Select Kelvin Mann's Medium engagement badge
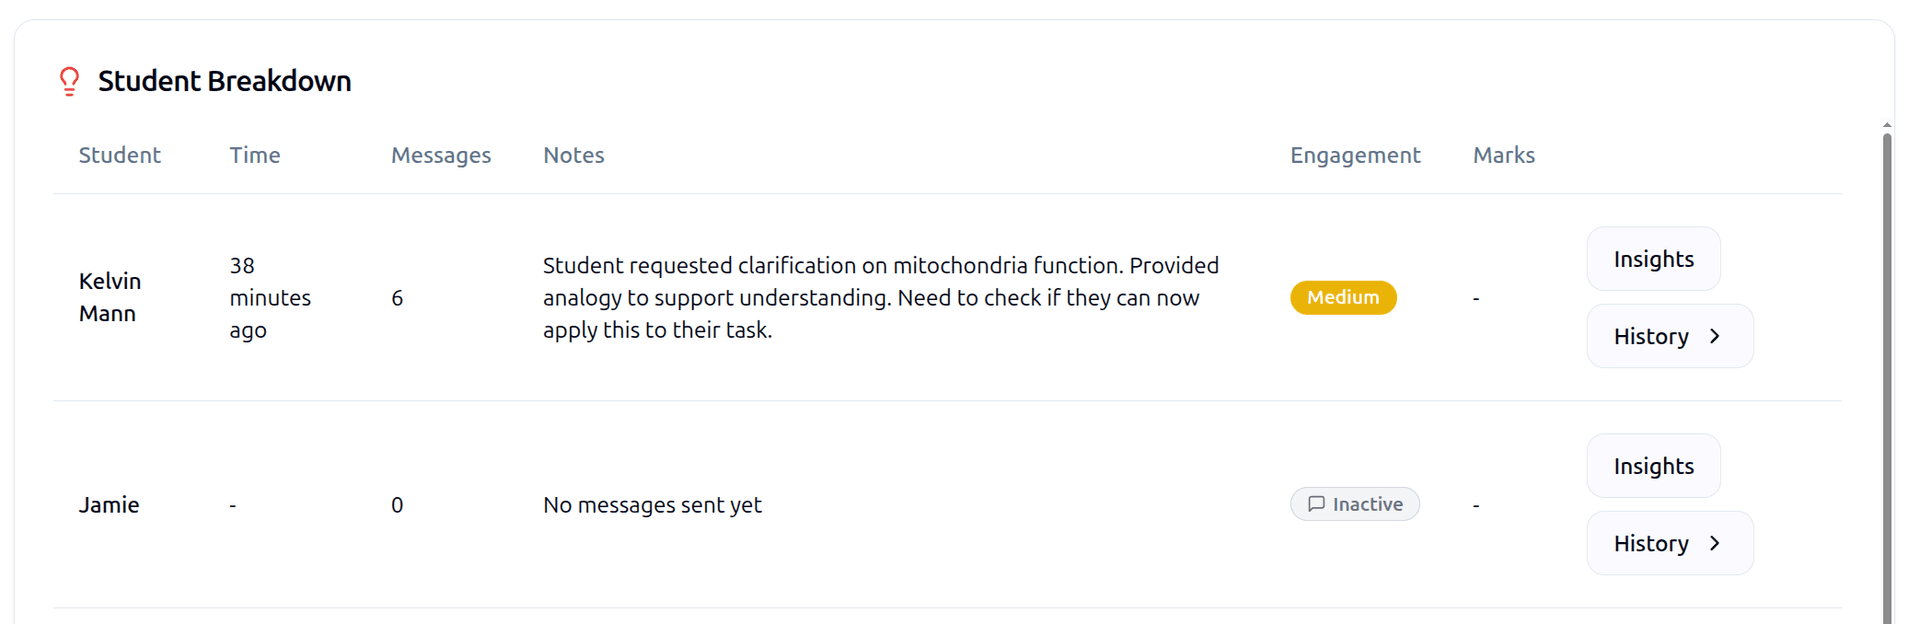 tap(1343, 297)
